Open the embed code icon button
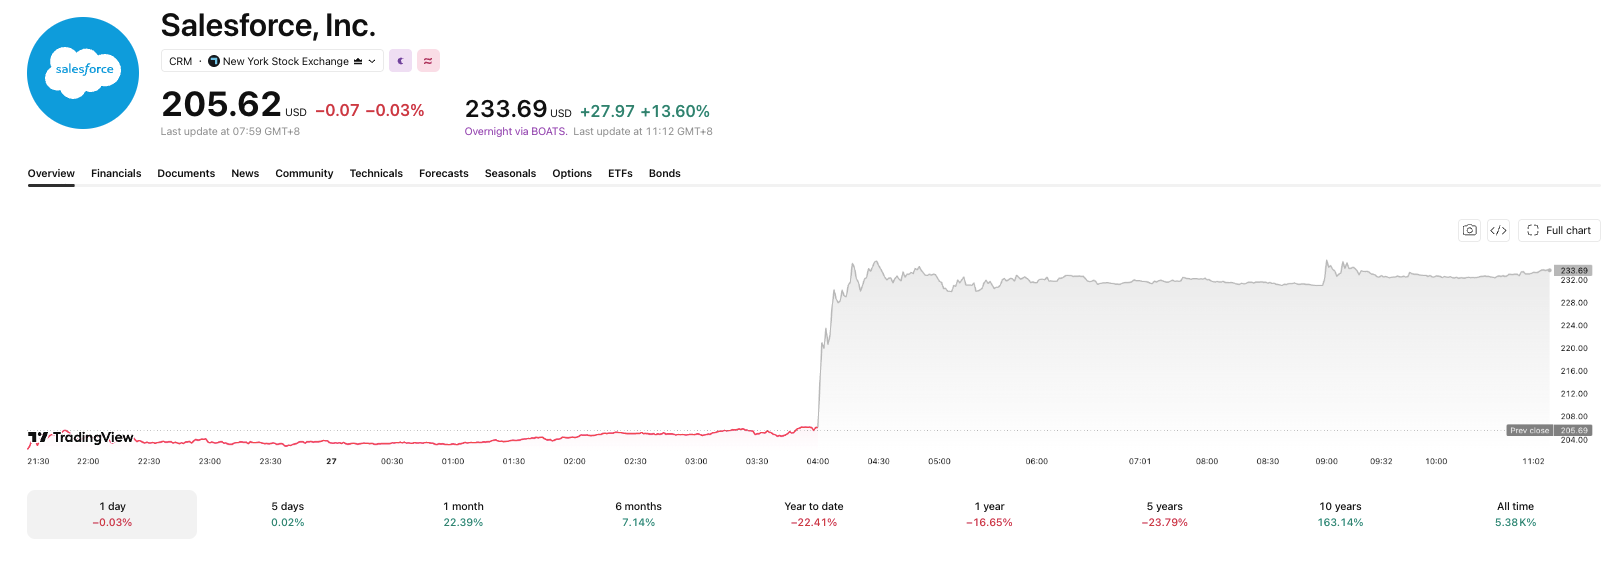Screen dimensions: 1619x568 tap(1498, 230)
